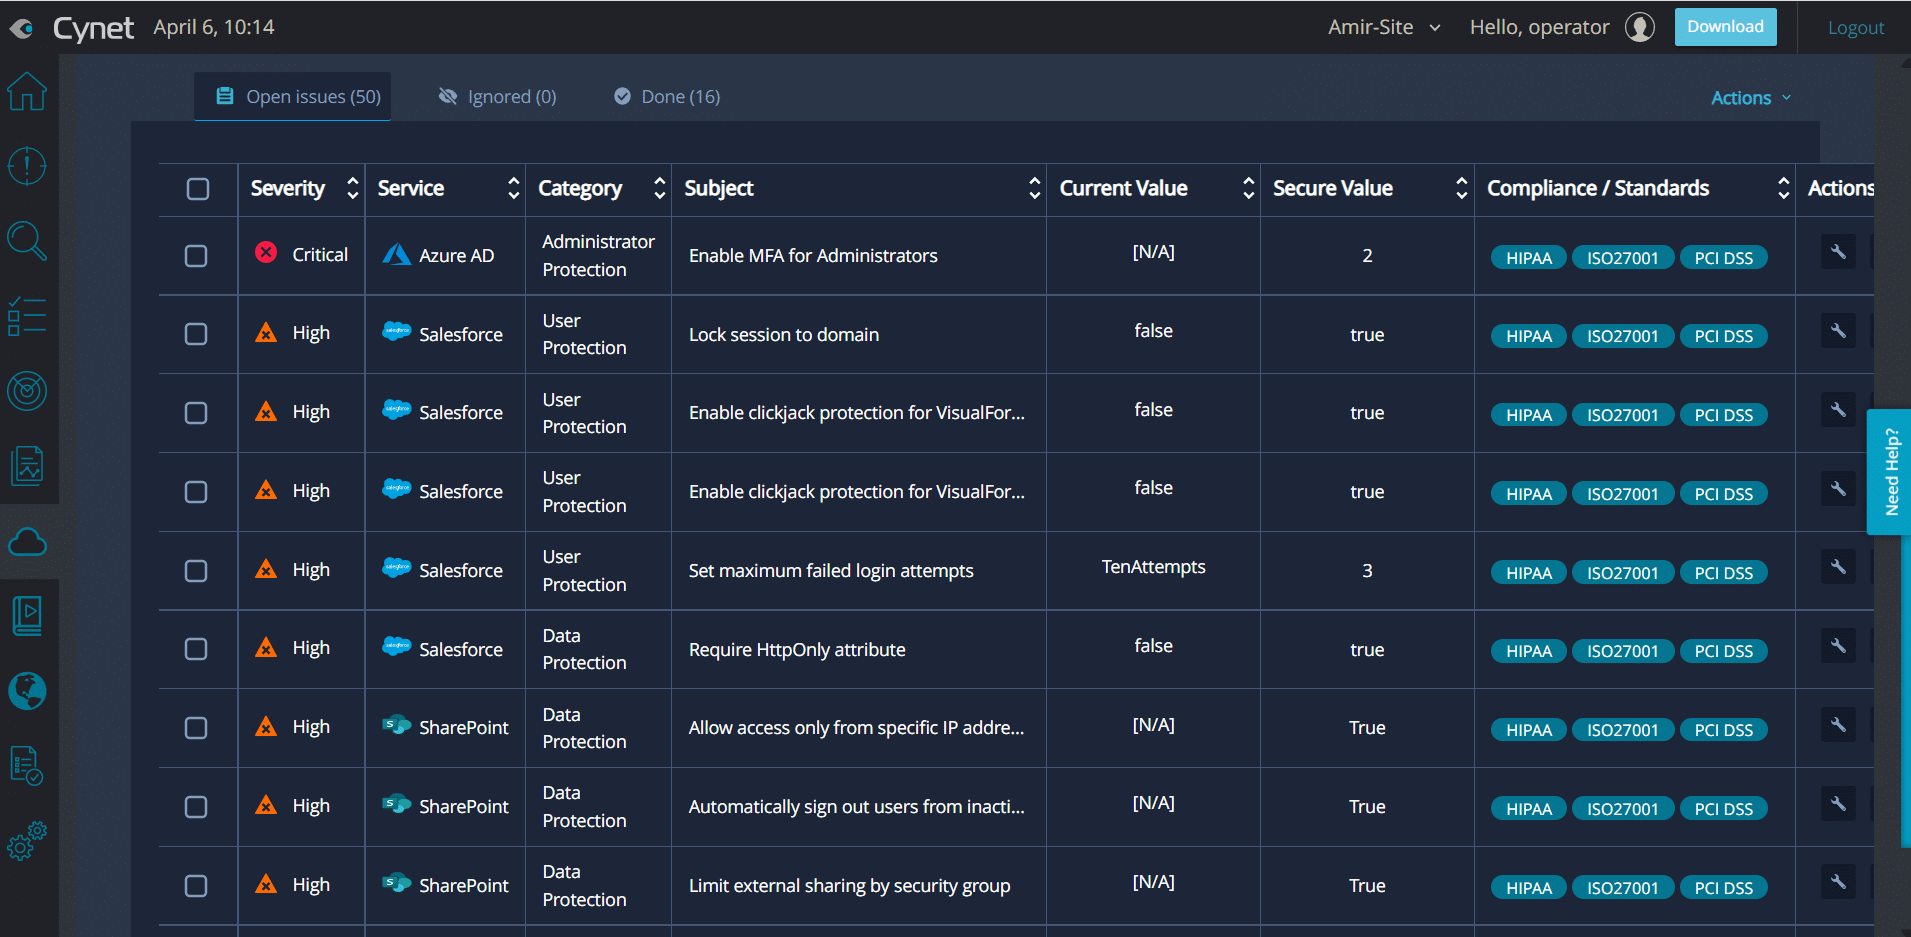This screenshot has height=937, width=1911.
Task: Open the checklist icon in sidebar
Action: tap(27, 316)
